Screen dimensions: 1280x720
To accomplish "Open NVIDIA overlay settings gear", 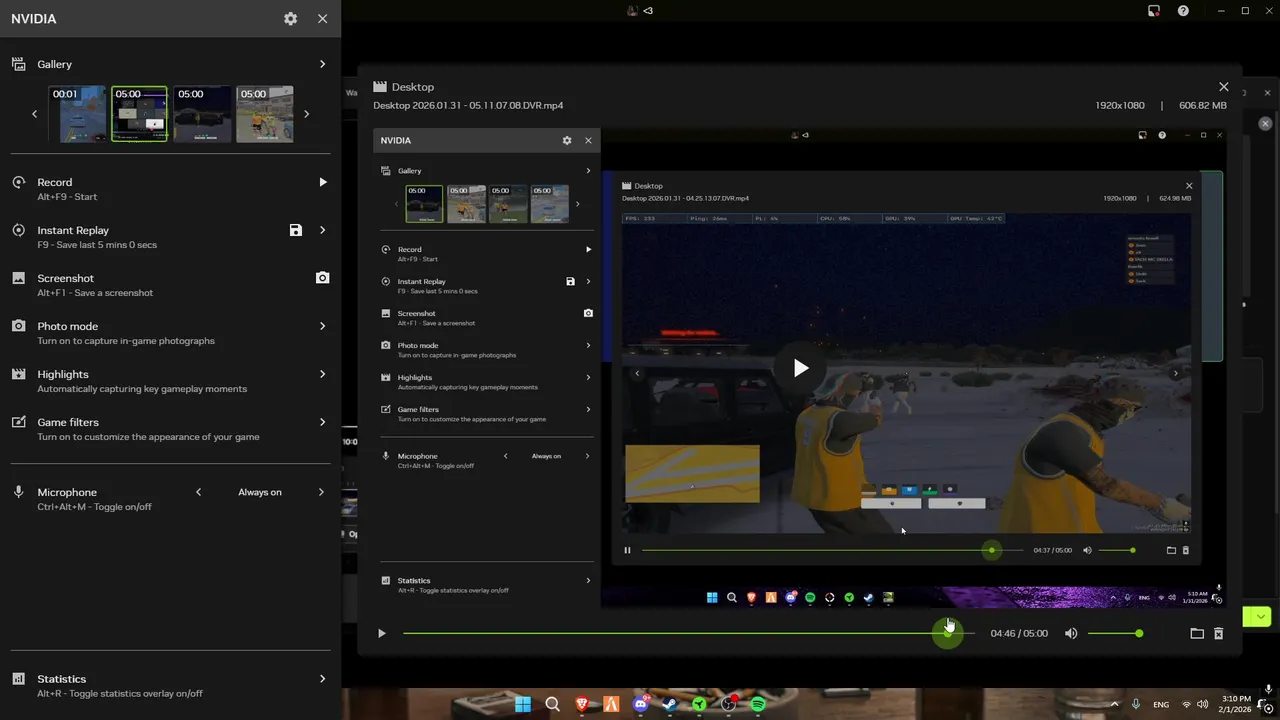I will click(290, 19).
